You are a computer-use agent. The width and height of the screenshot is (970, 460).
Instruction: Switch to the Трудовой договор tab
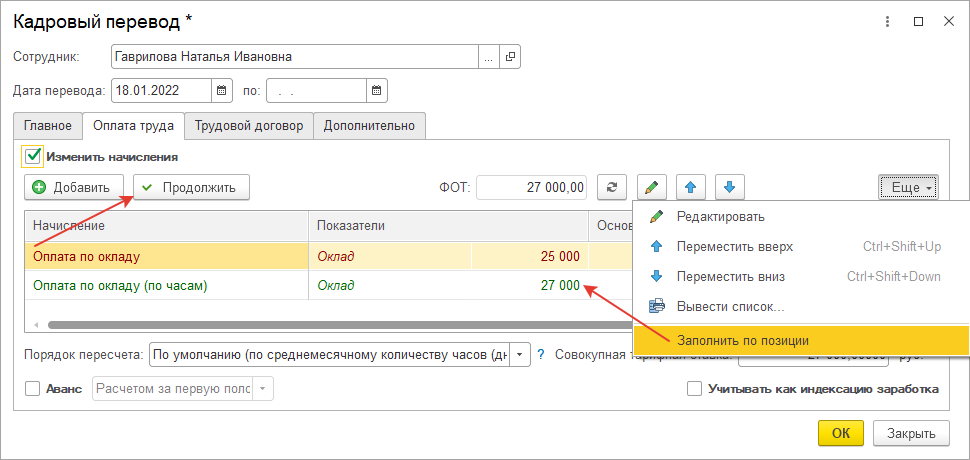[x=250, y=125]
